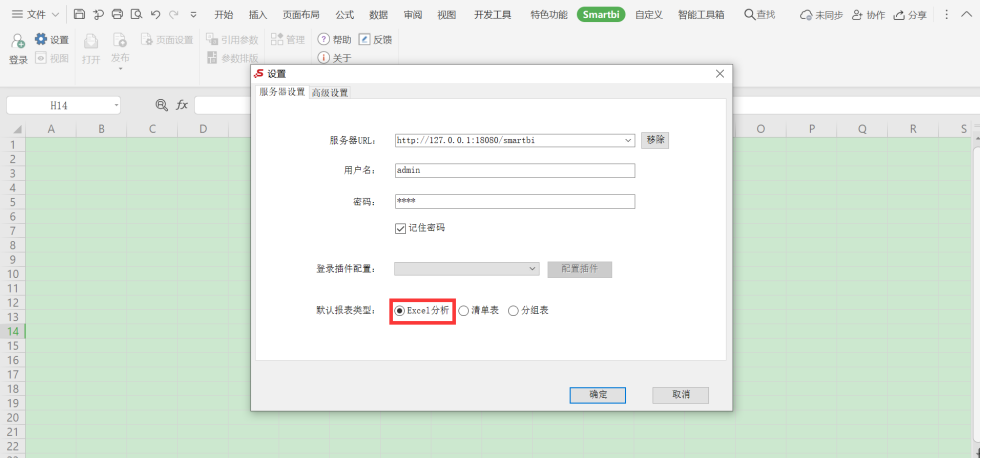Click the 反馈 feedback icon

pyautogui.click(x=364, y=39)
